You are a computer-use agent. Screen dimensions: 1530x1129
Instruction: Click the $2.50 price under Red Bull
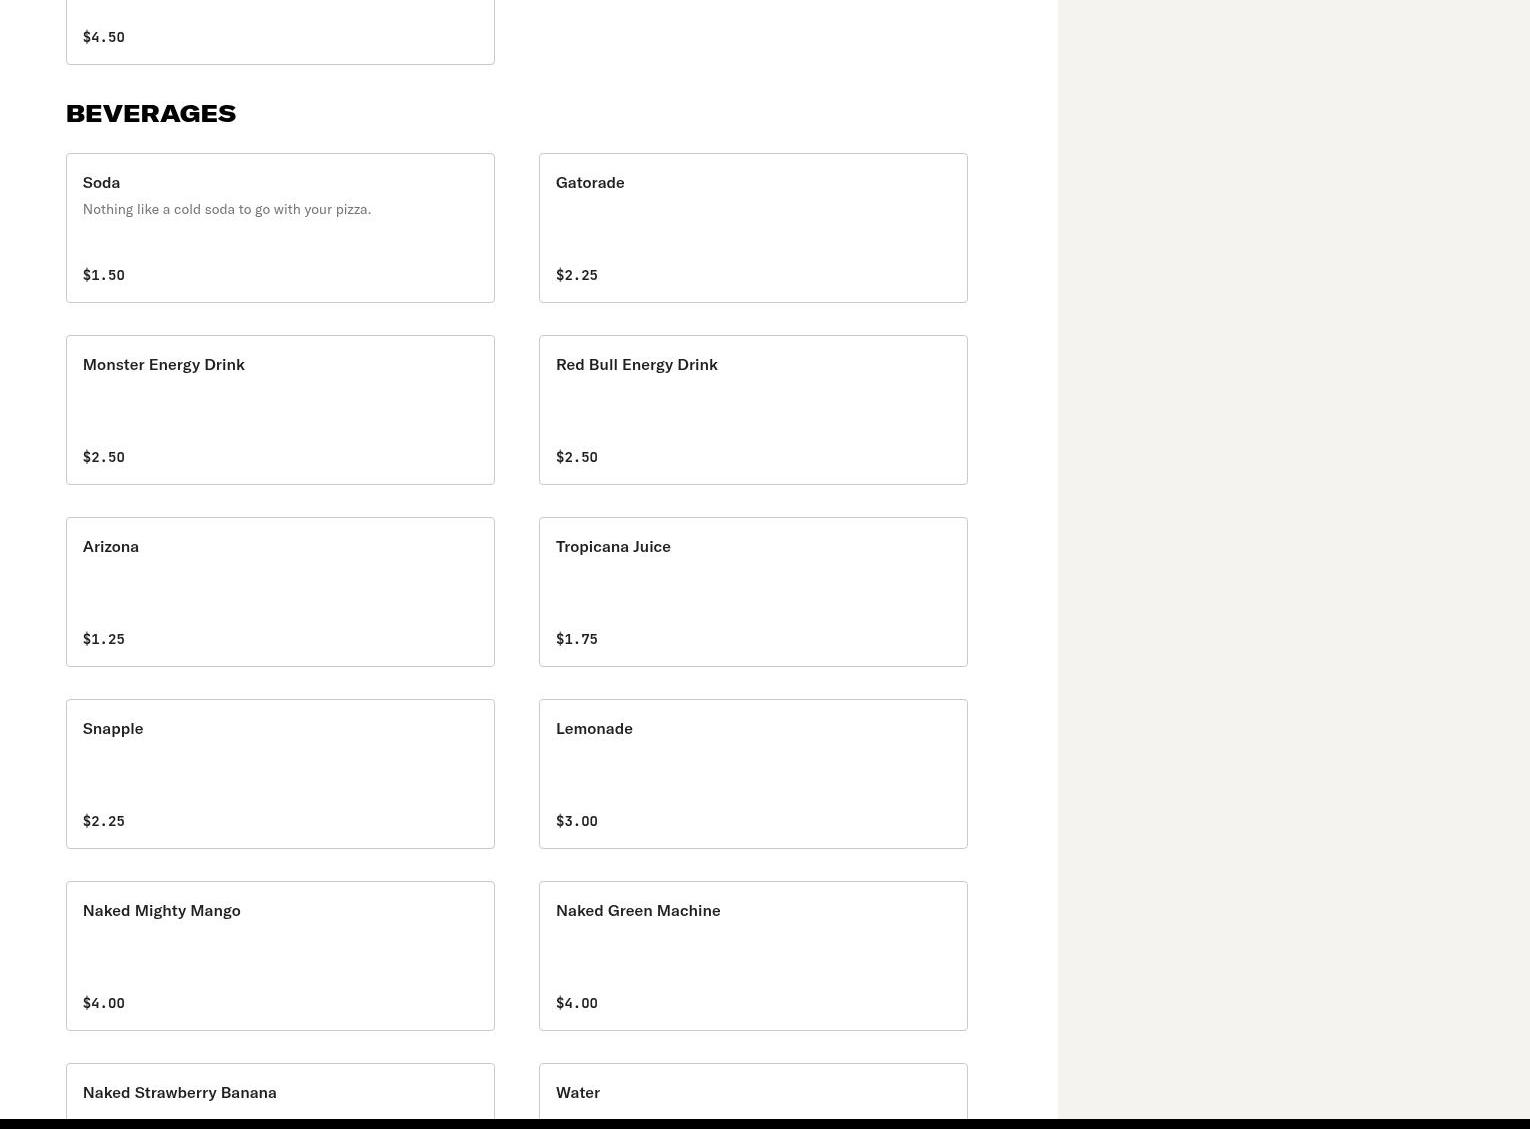[x=577, y=457]
